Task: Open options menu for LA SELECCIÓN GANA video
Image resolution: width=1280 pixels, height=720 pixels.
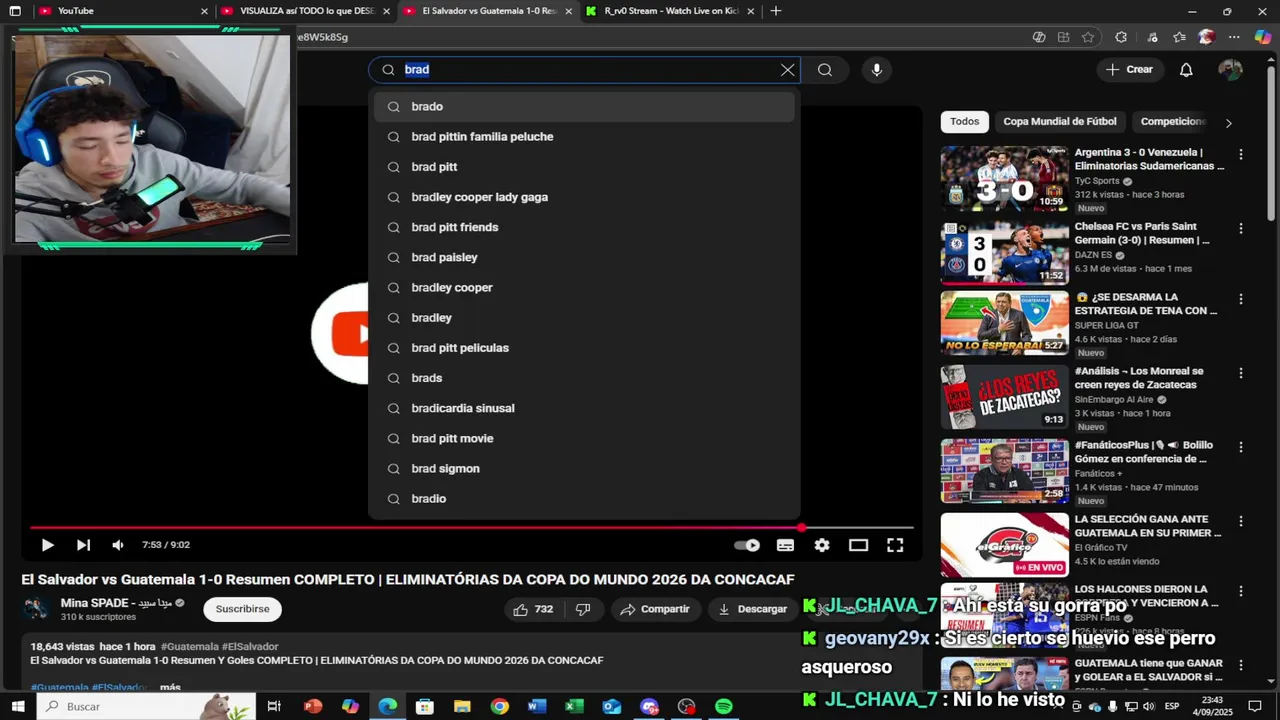Action: (x=1241, y=521)
